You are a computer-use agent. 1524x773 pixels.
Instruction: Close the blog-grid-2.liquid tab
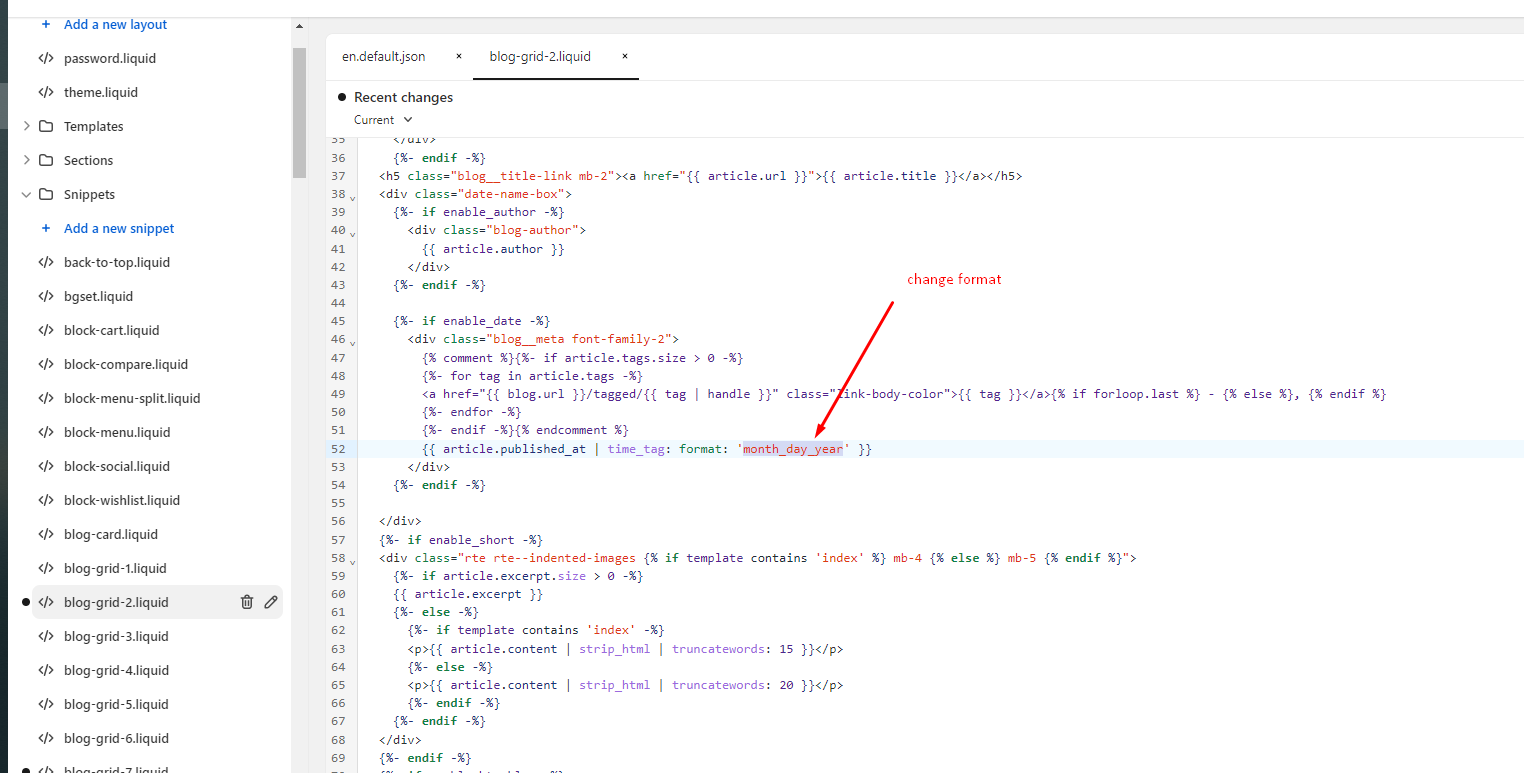[x=625, y=56]
